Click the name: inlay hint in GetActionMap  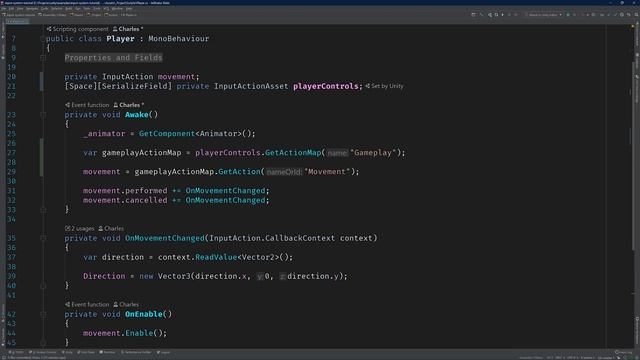tap(337, 153)
